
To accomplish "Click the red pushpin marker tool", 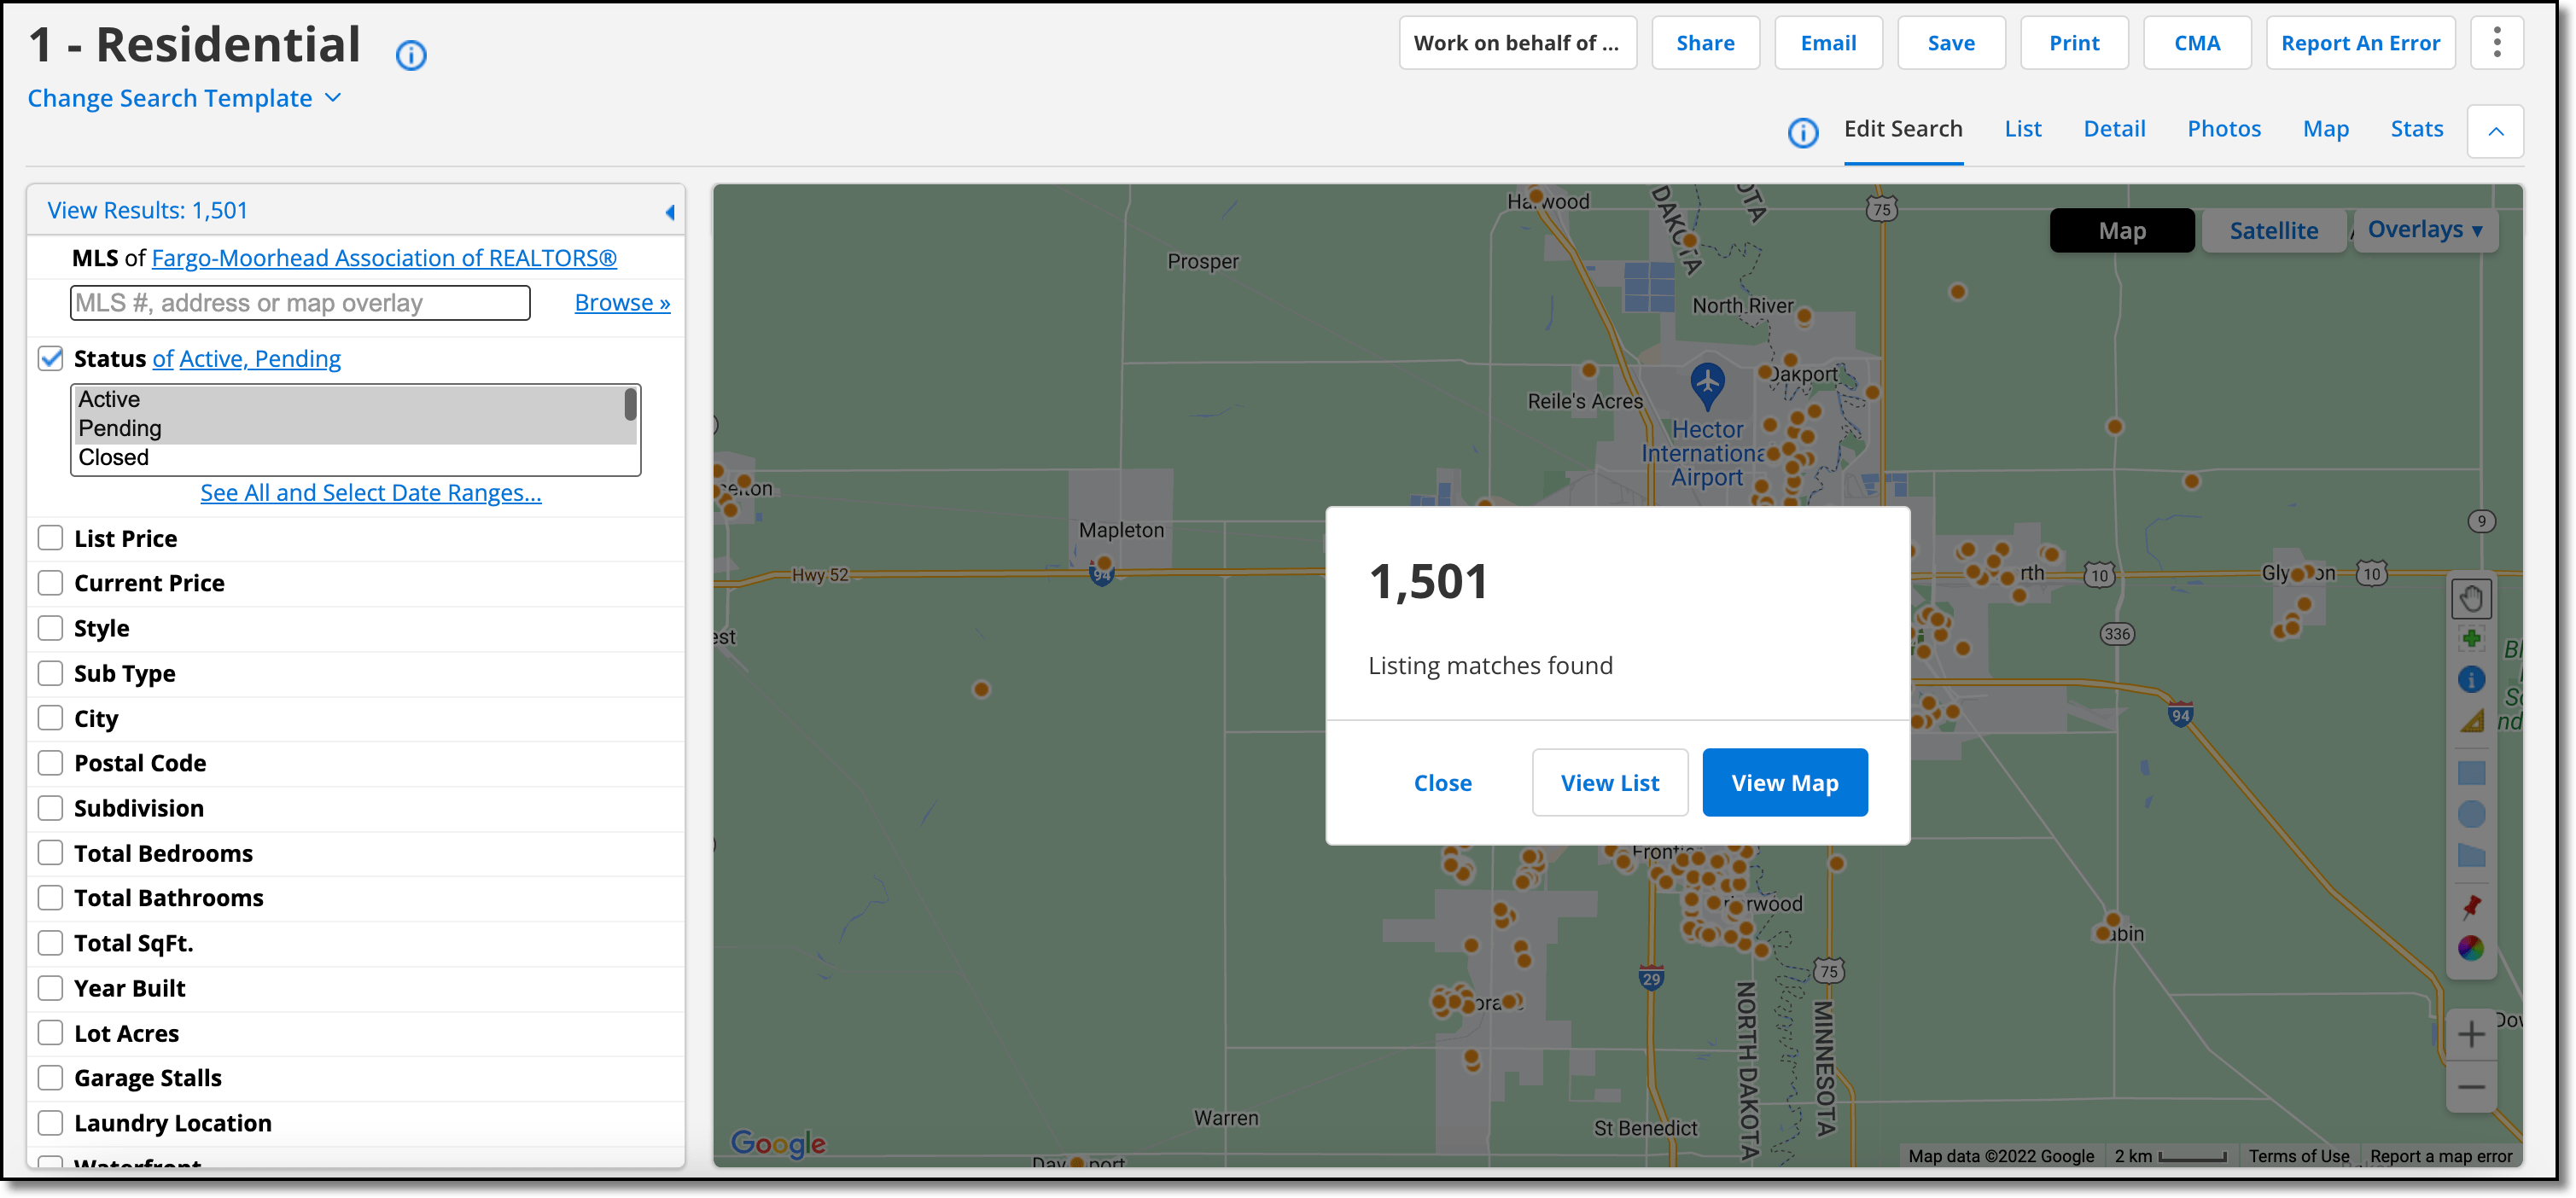I will pyautogui.click(x=2470, y=906).
